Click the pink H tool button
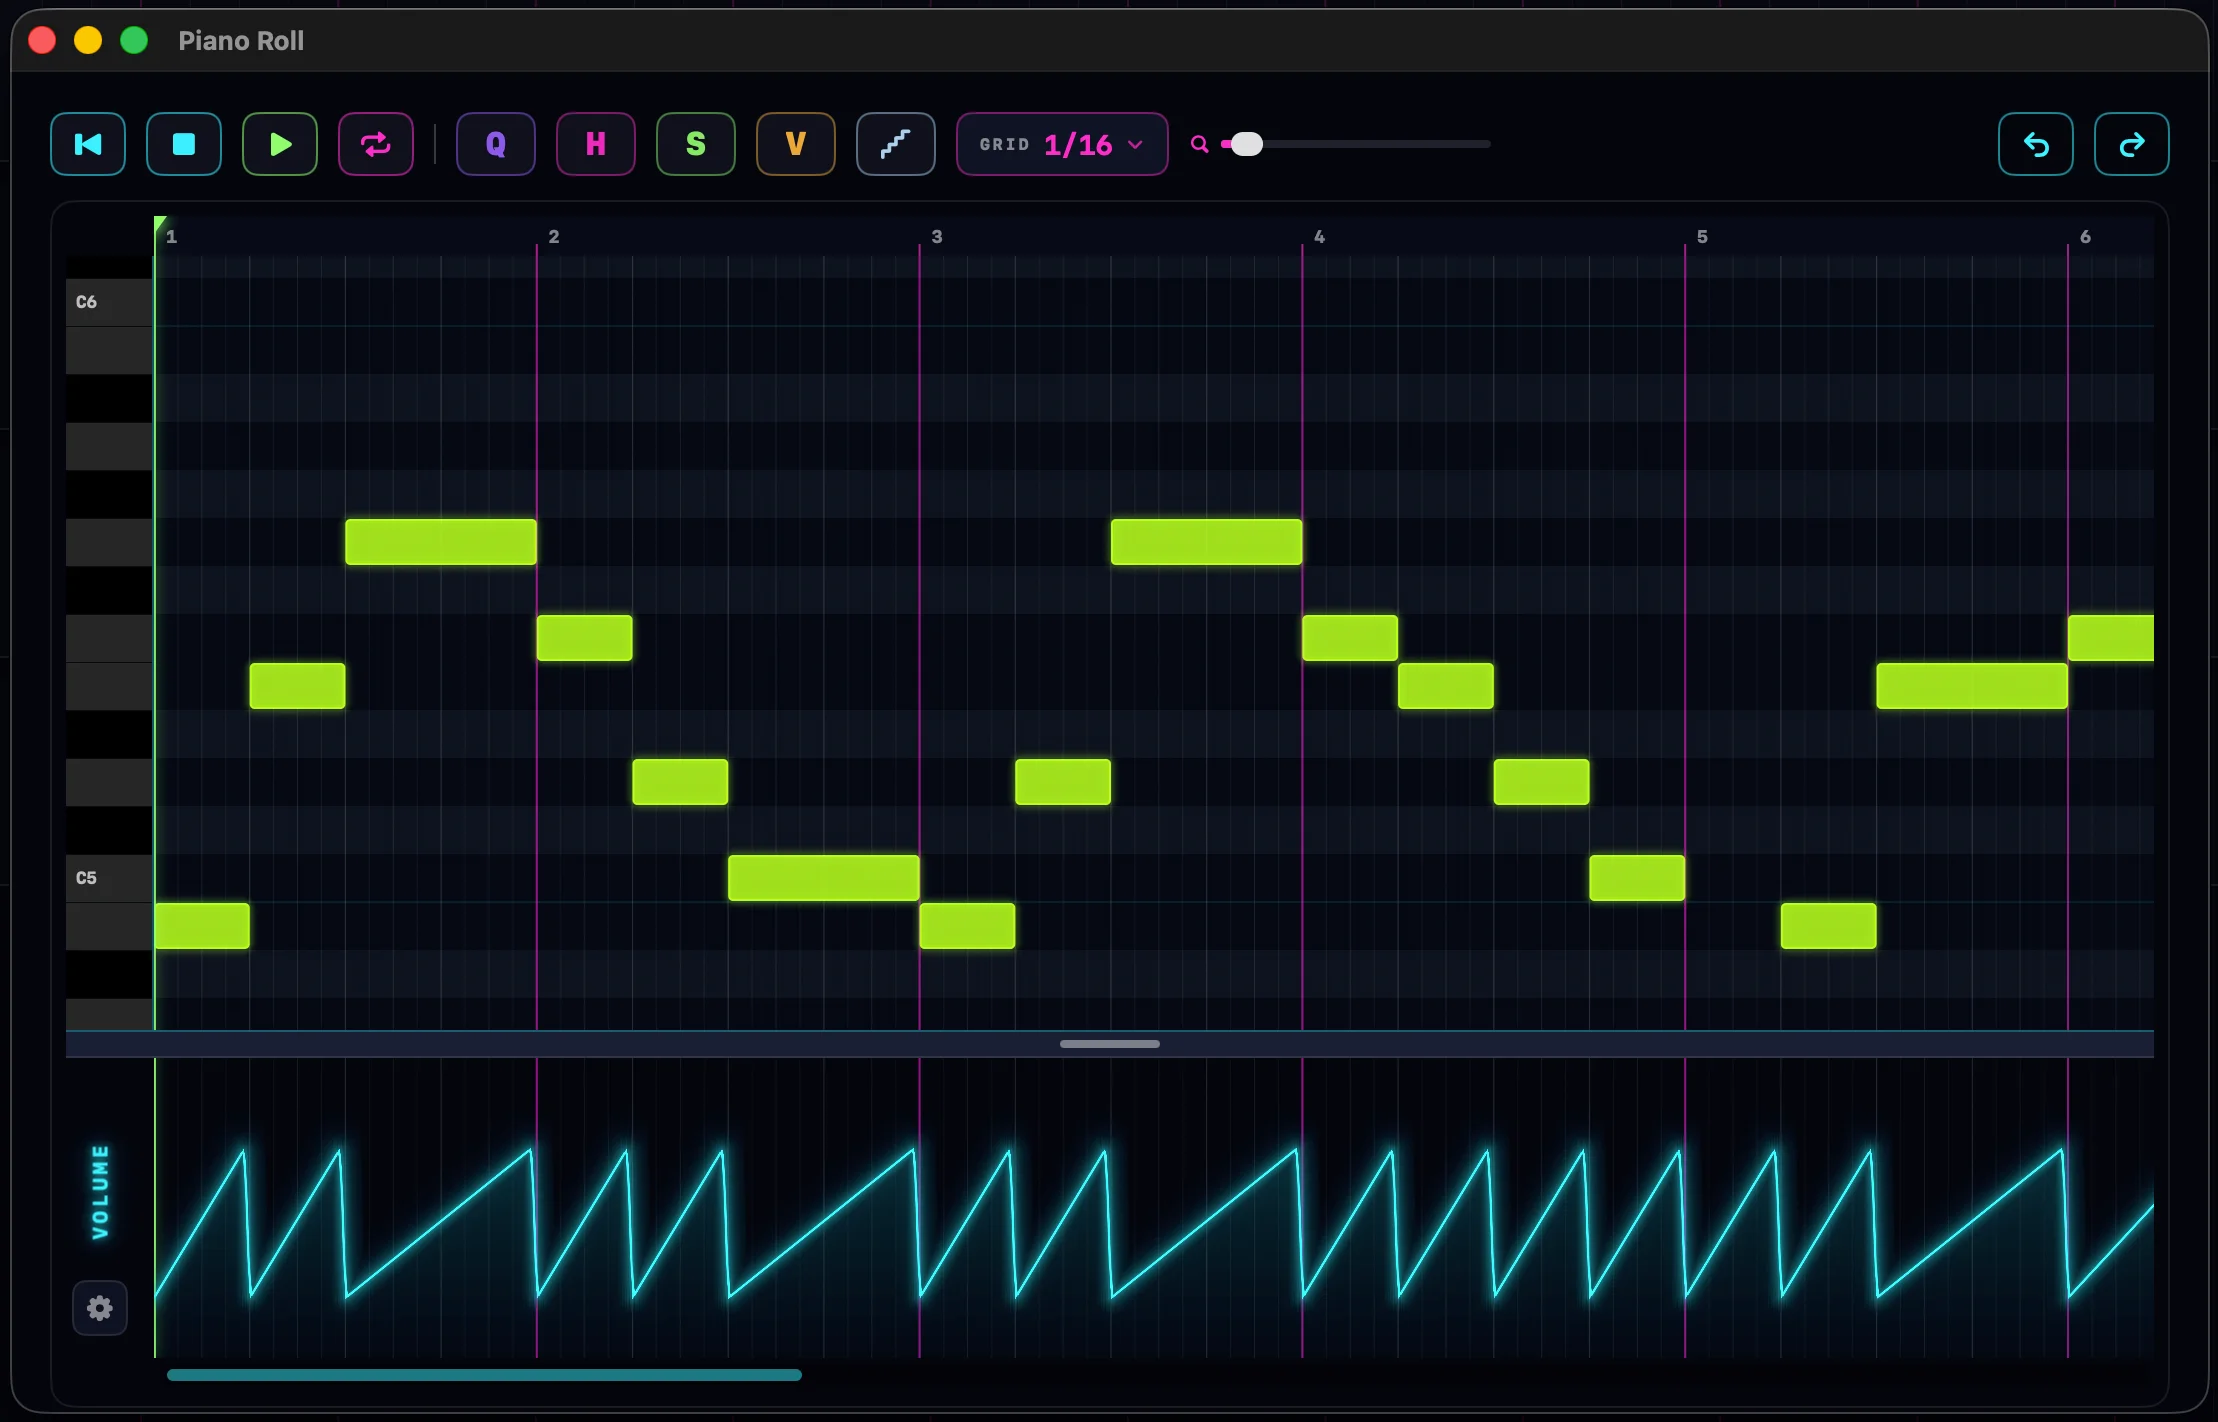Screen dimensions: 2218x1422 (x=596, y=144)
